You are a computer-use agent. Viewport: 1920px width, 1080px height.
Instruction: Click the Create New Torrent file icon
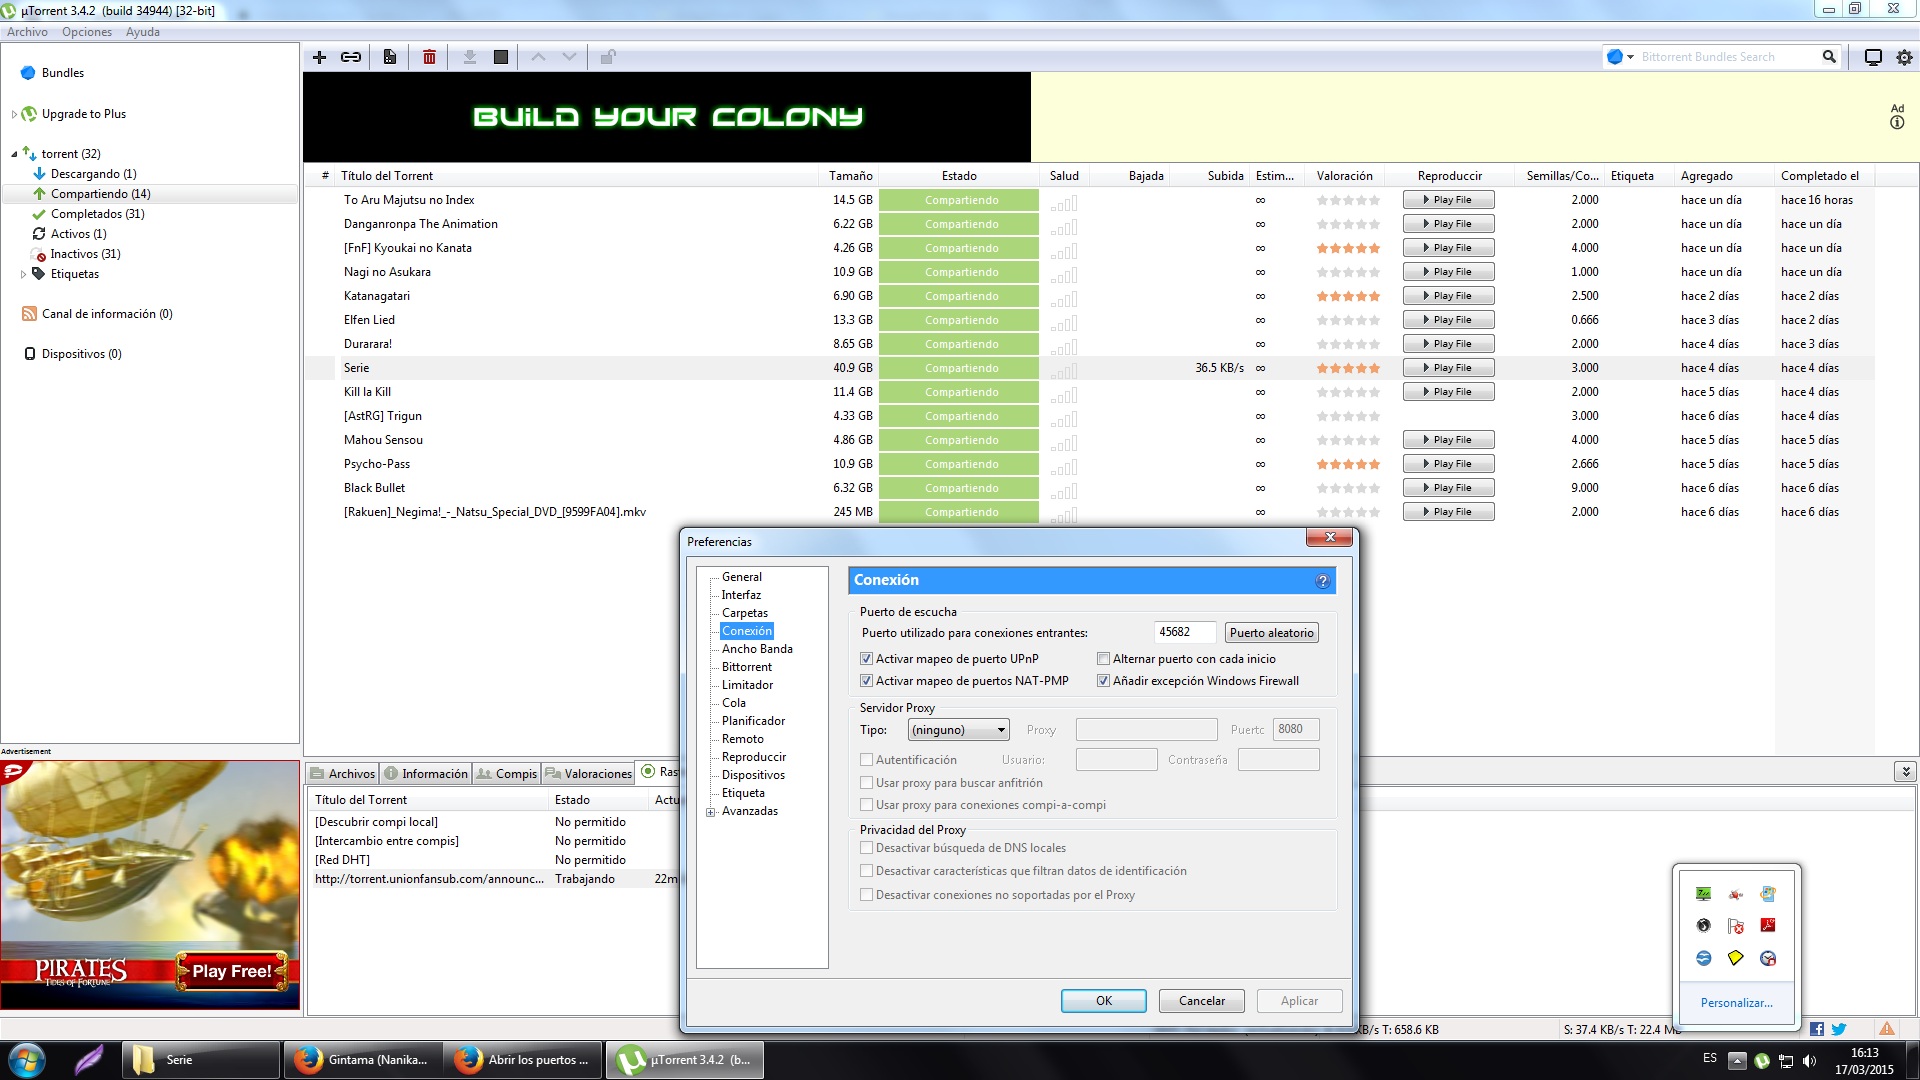coord(390,57)
